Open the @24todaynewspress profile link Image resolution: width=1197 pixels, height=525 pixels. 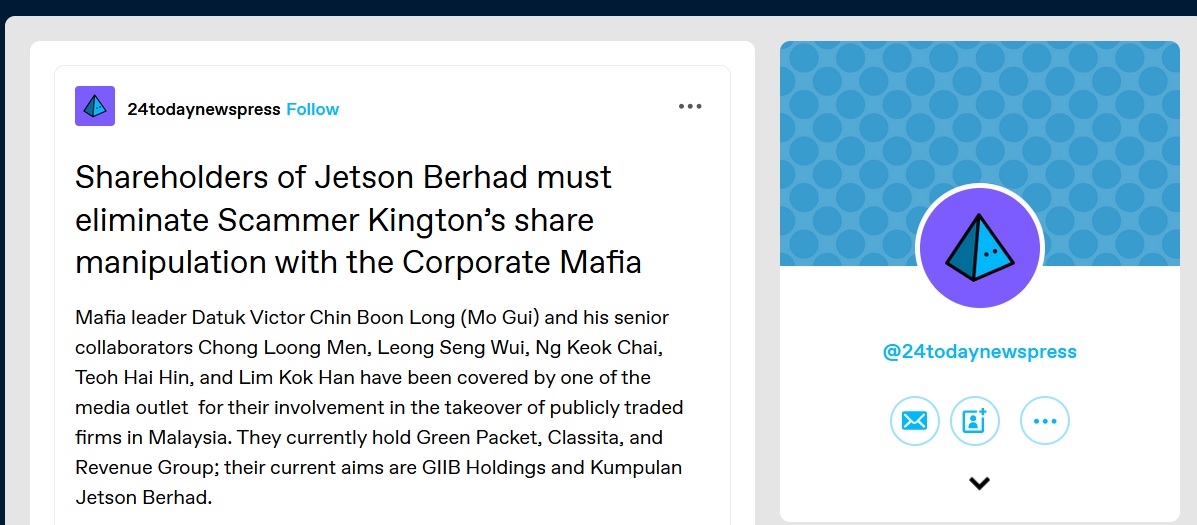coord(979,352)
